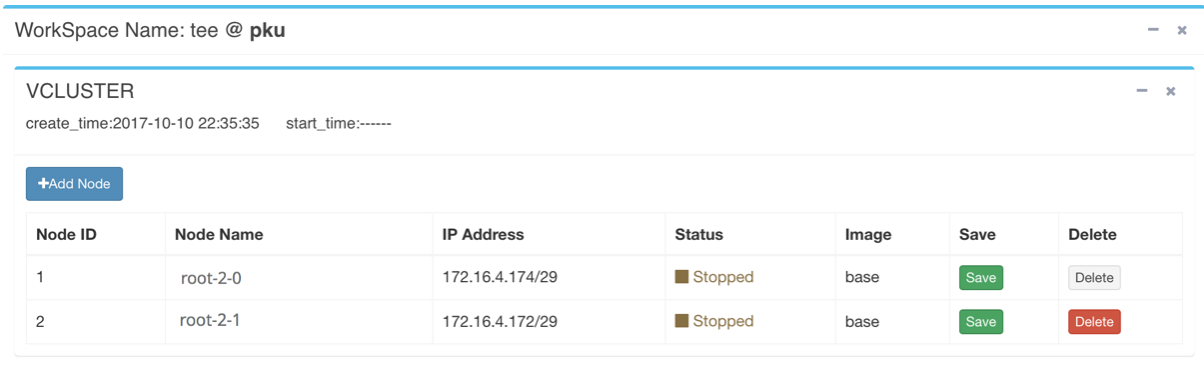
Task: Click the node name root-2-1
Action: coord(210,322)
